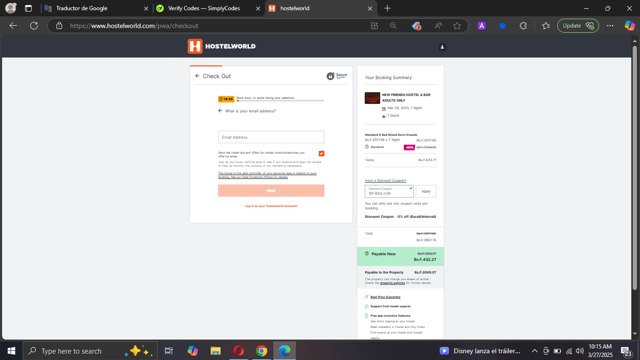Open the user account icon in the header
The width and height of the screenshot is (640, 360).
442,47
